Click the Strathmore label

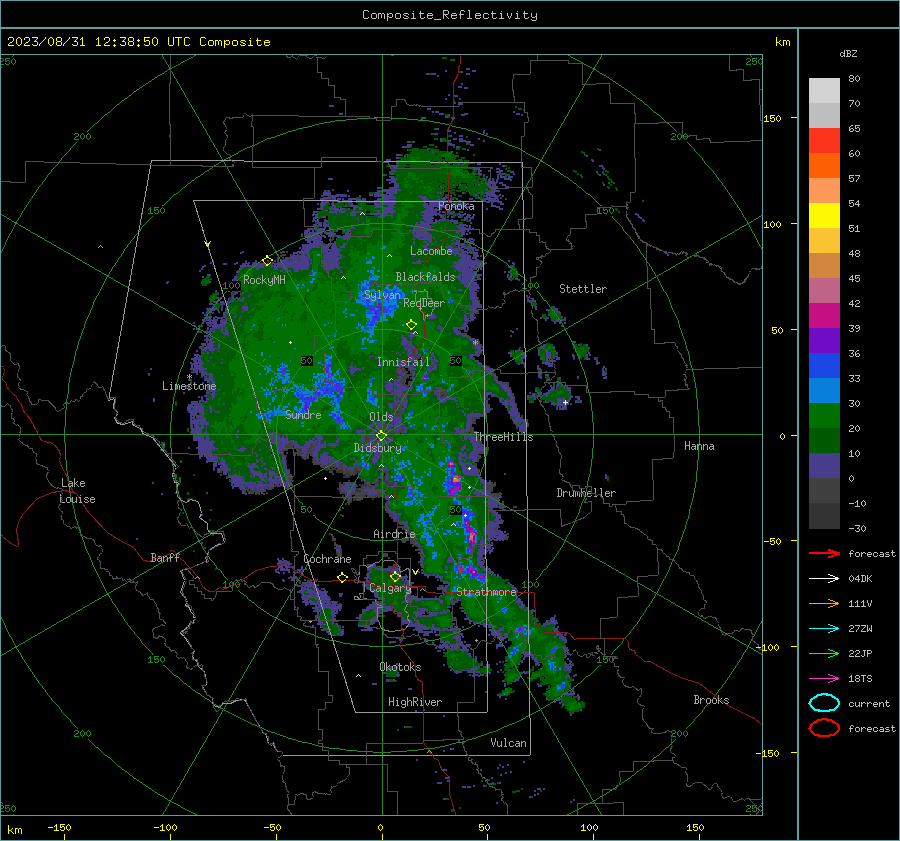click(x=486, y=592)
